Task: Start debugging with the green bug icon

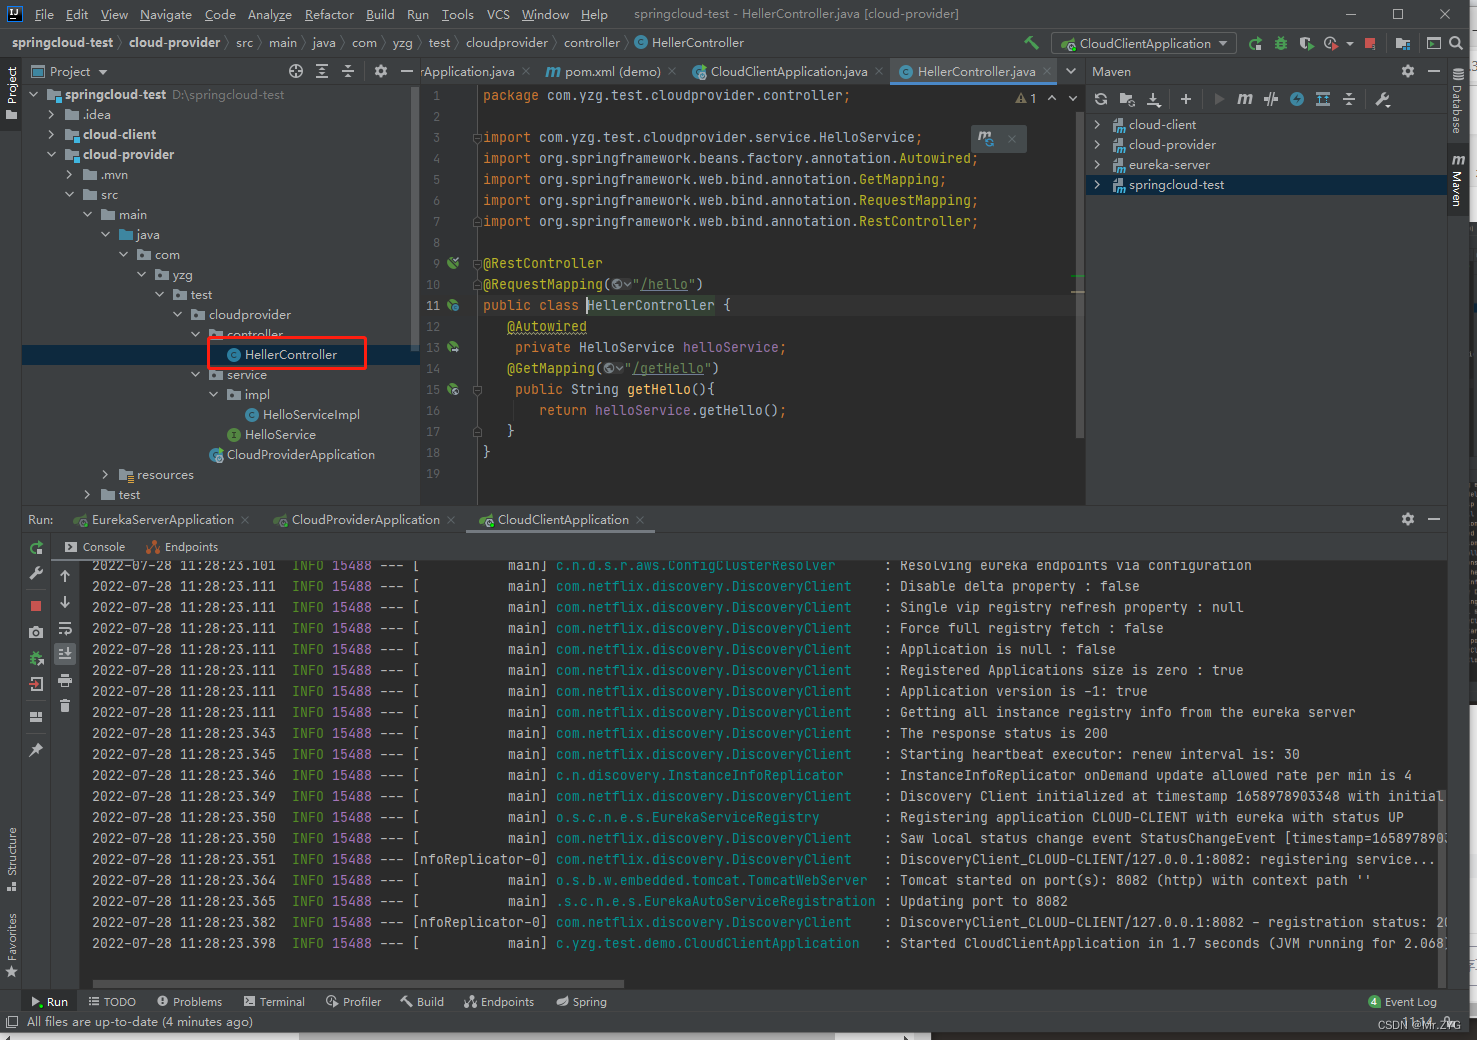Action: (1280, 43)
